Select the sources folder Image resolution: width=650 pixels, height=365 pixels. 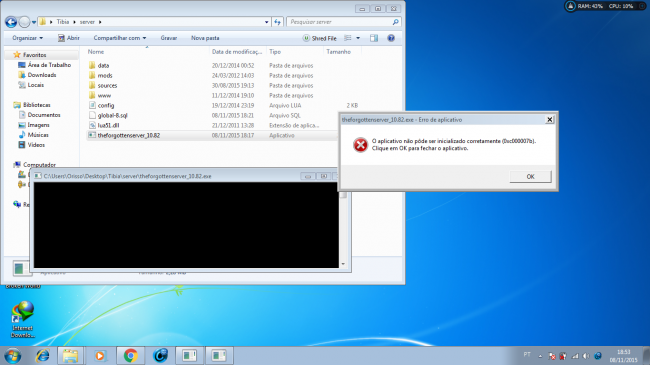pyautogui.click(x=107, y=85)
